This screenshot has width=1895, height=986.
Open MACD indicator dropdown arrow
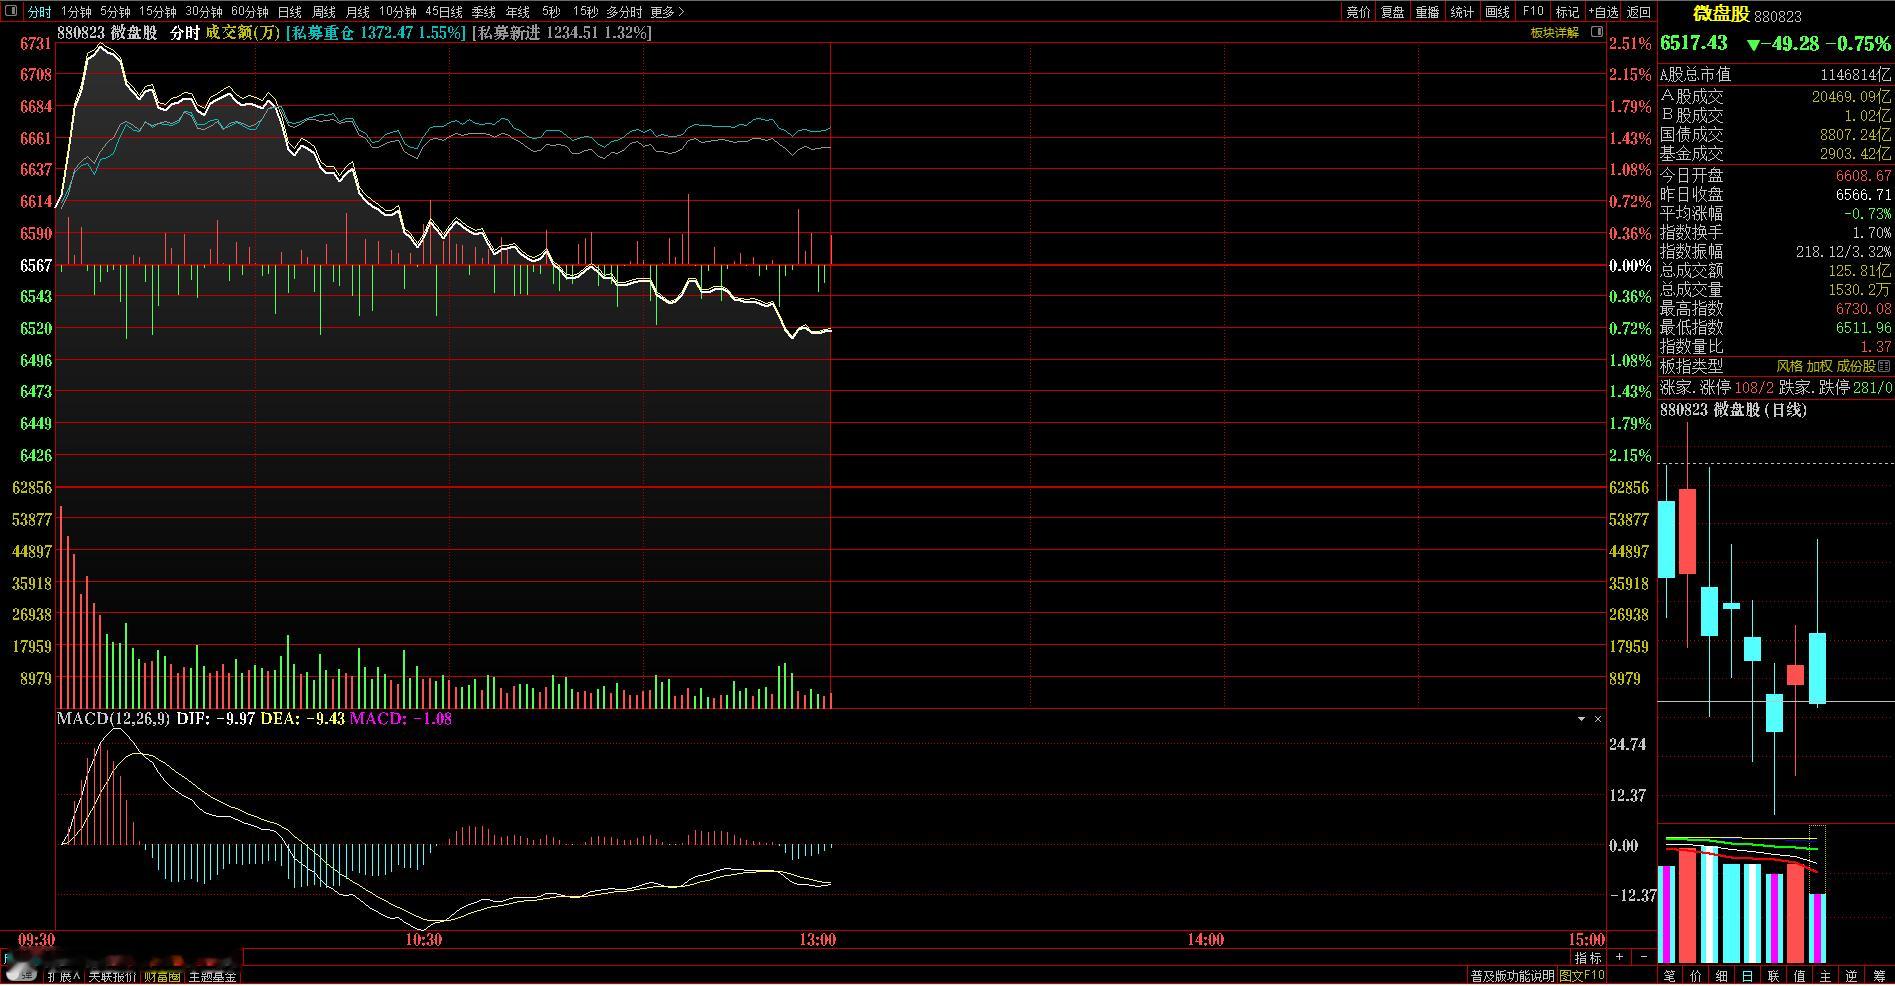point(1581,719)
